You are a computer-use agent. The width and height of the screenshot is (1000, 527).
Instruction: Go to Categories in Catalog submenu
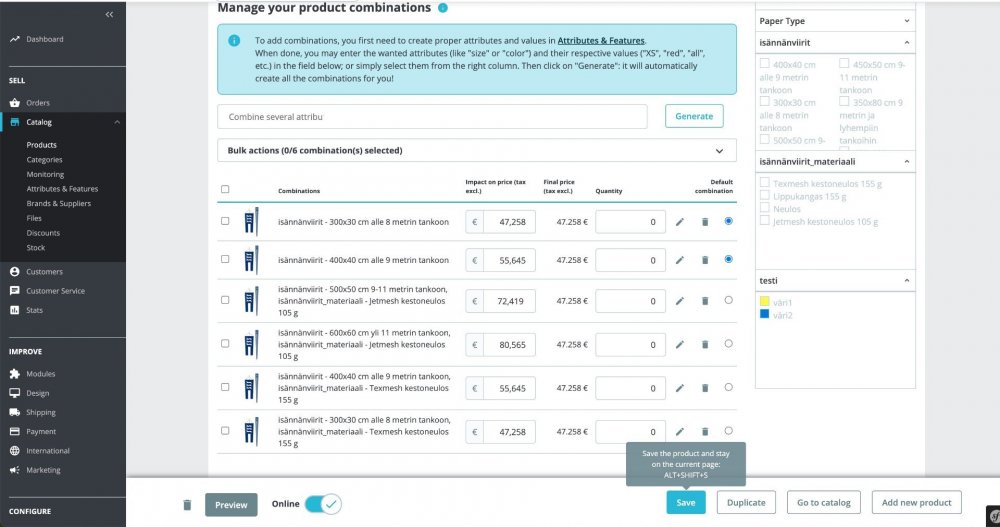click(45, 160)
